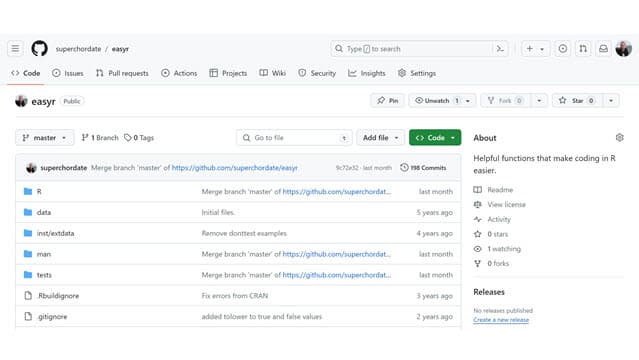
Task: Star the easyr repository
Action: coord(577,101)
